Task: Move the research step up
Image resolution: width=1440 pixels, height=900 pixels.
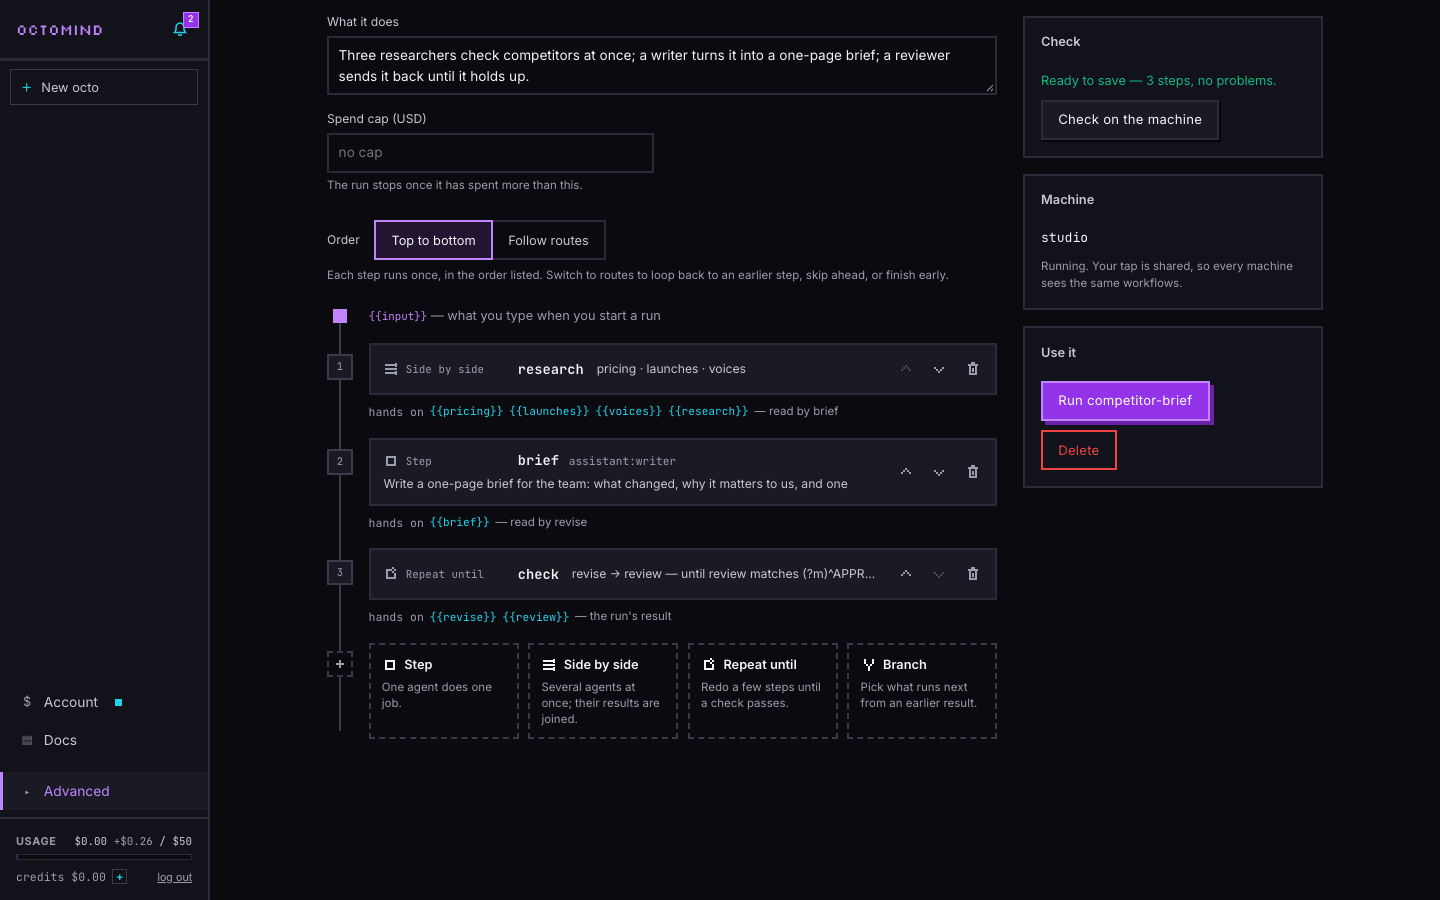Action: click(x=906, y=369)
